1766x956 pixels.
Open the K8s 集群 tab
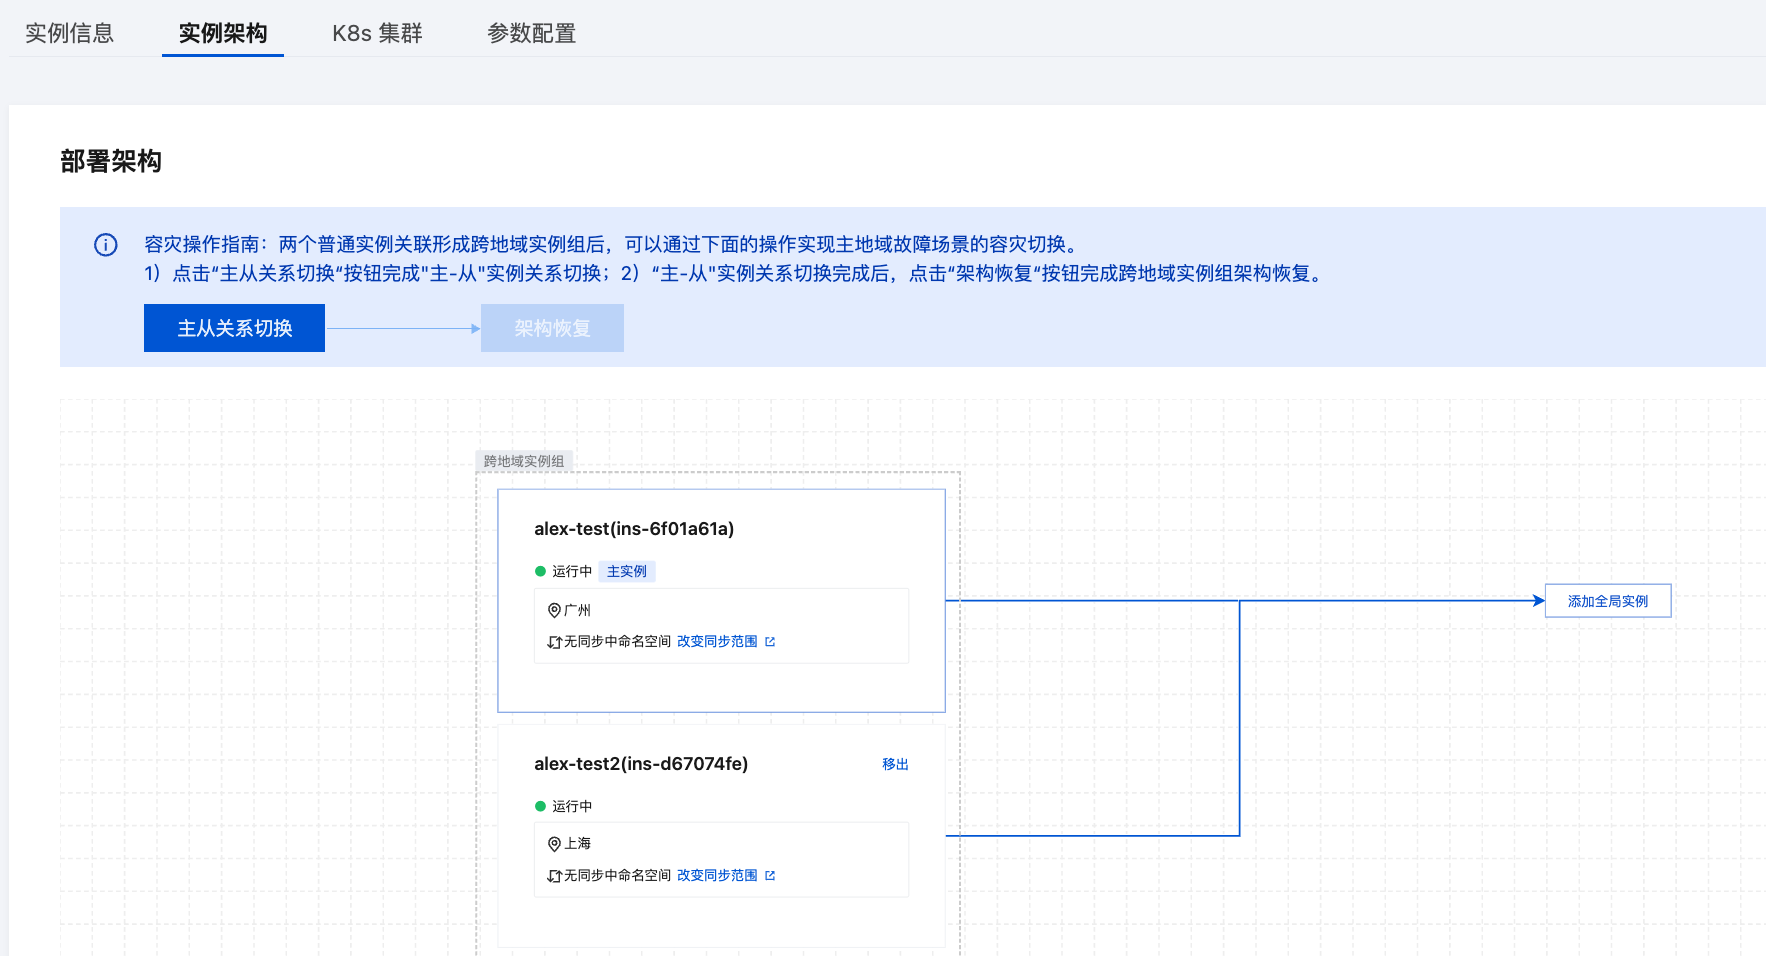pos(377,33)
